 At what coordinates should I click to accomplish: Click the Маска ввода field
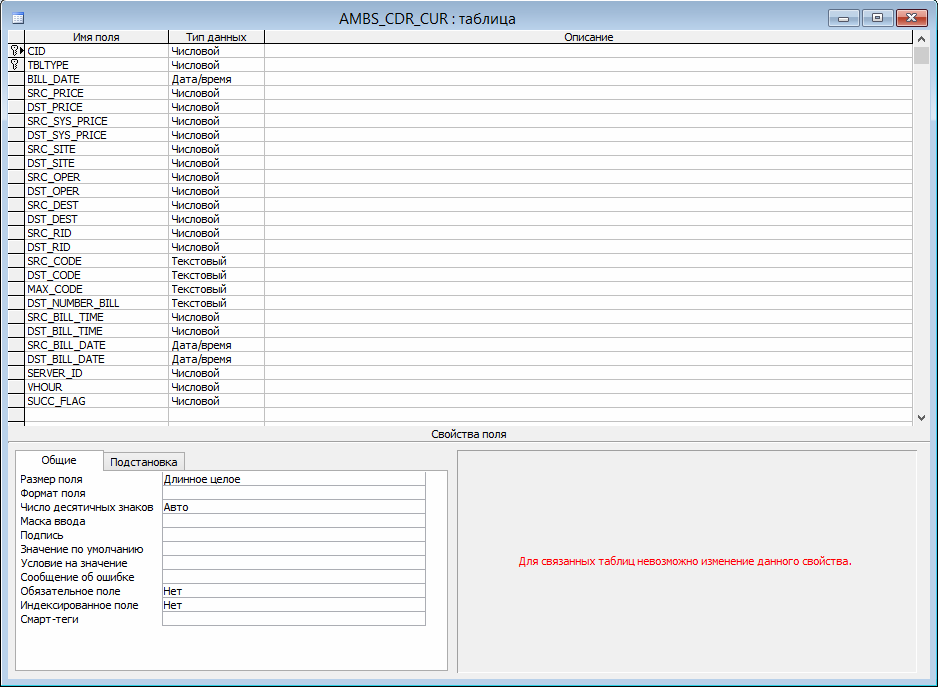[294, 521]
